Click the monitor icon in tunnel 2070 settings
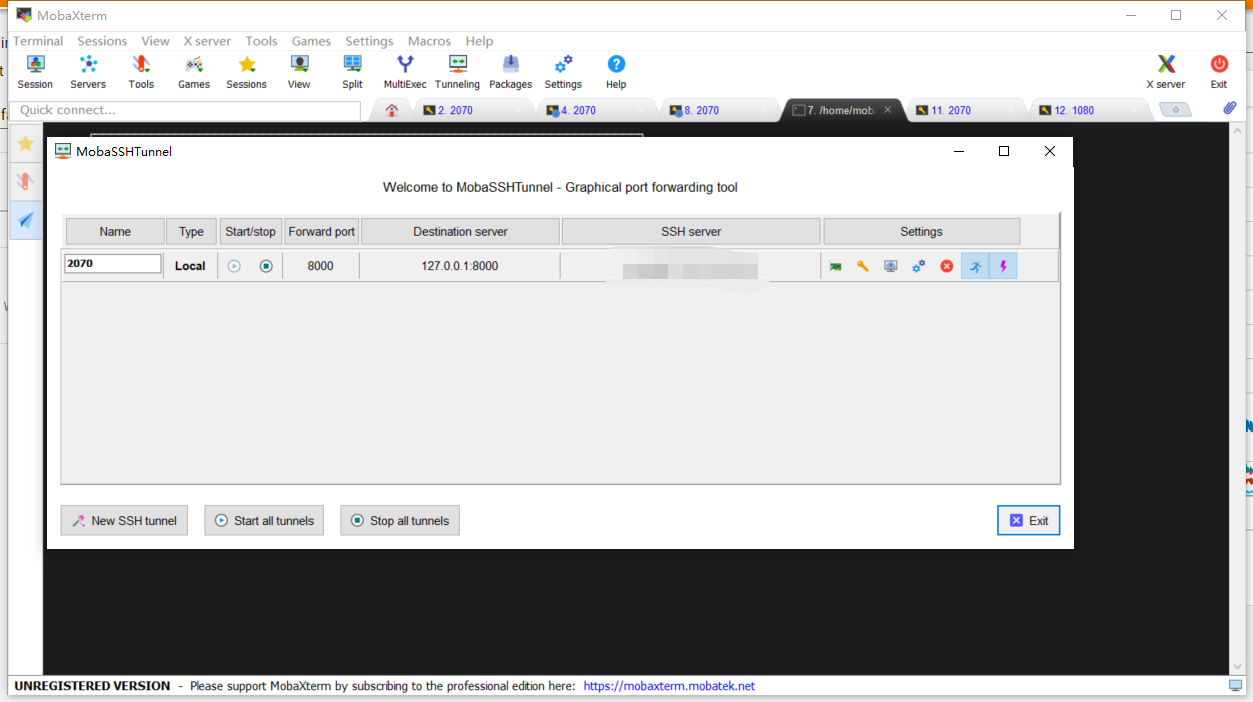1253x702 pixels. tap(891, 266)
